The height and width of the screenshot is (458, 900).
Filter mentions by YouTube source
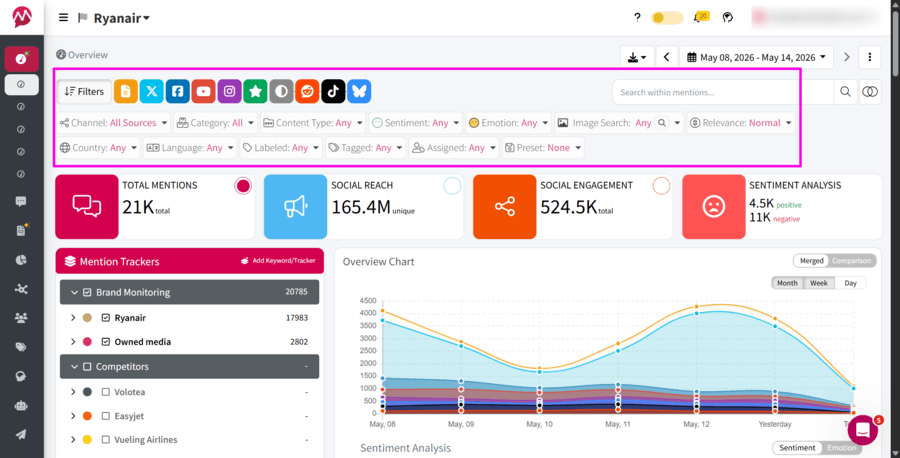(x=203, y=91)
